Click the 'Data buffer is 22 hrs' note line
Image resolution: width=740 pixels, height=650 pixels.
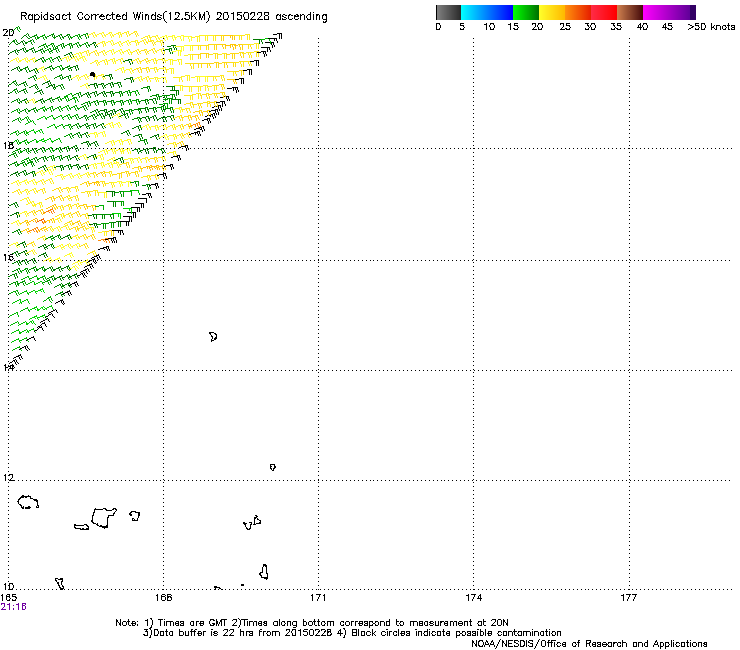[x=352, y=633]
